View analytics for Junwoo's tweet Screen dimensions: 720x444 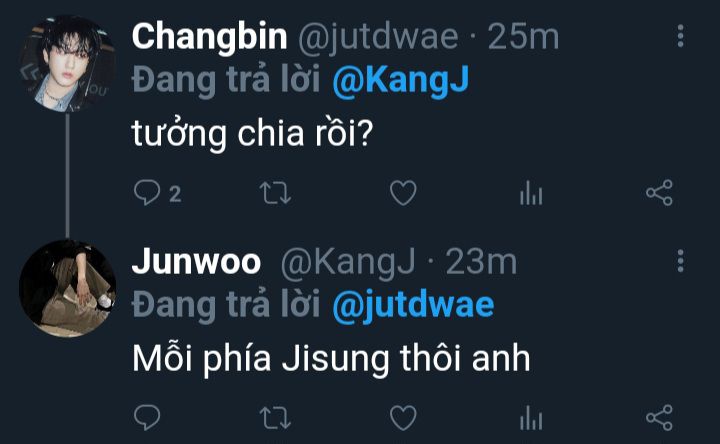pyautogui.click(x=531, y=417)
